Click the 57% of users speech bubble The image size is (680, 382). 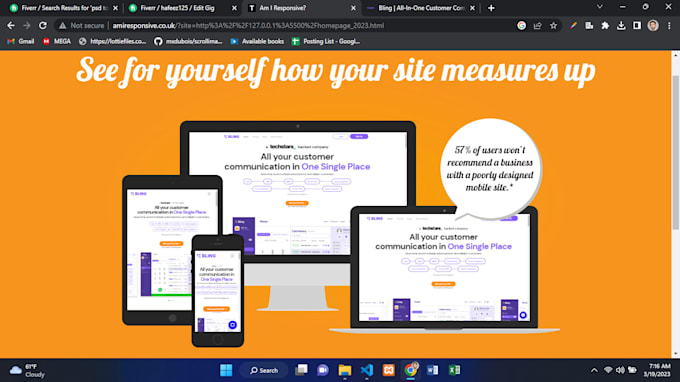[490, 169]
